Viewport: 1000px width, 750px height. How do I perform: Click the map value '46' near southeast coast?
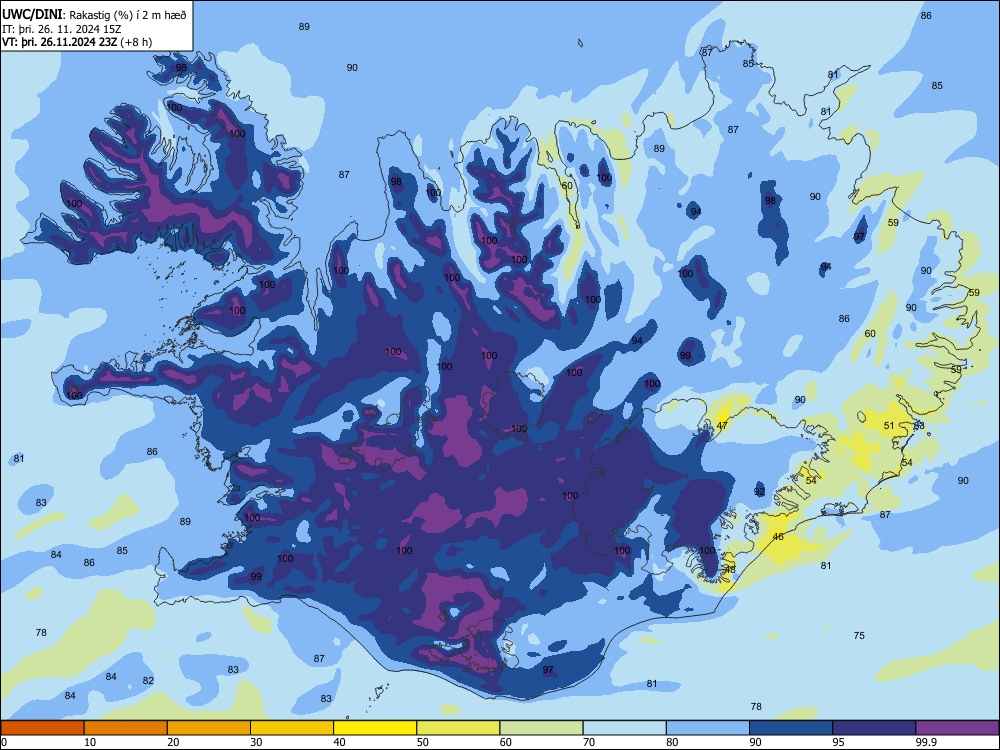778,536
